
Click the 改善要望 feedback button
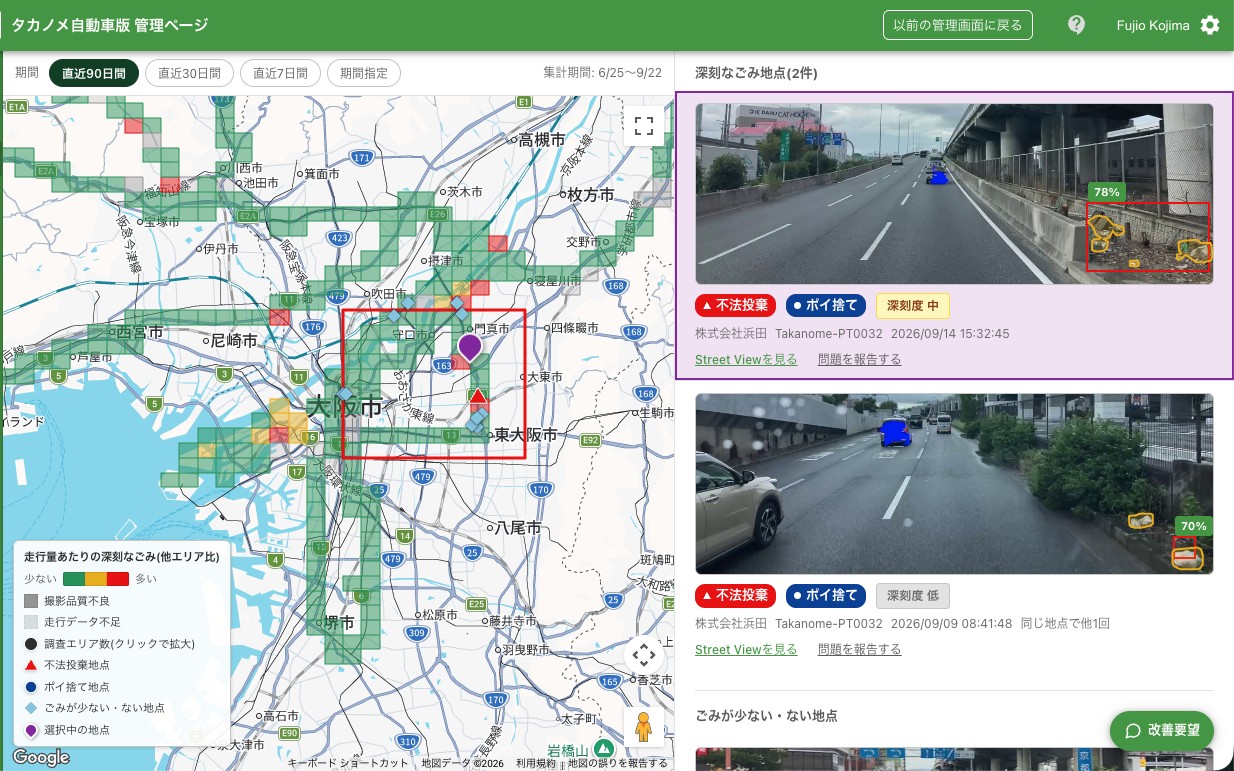pyautogui.click(x=1161, y=731)
